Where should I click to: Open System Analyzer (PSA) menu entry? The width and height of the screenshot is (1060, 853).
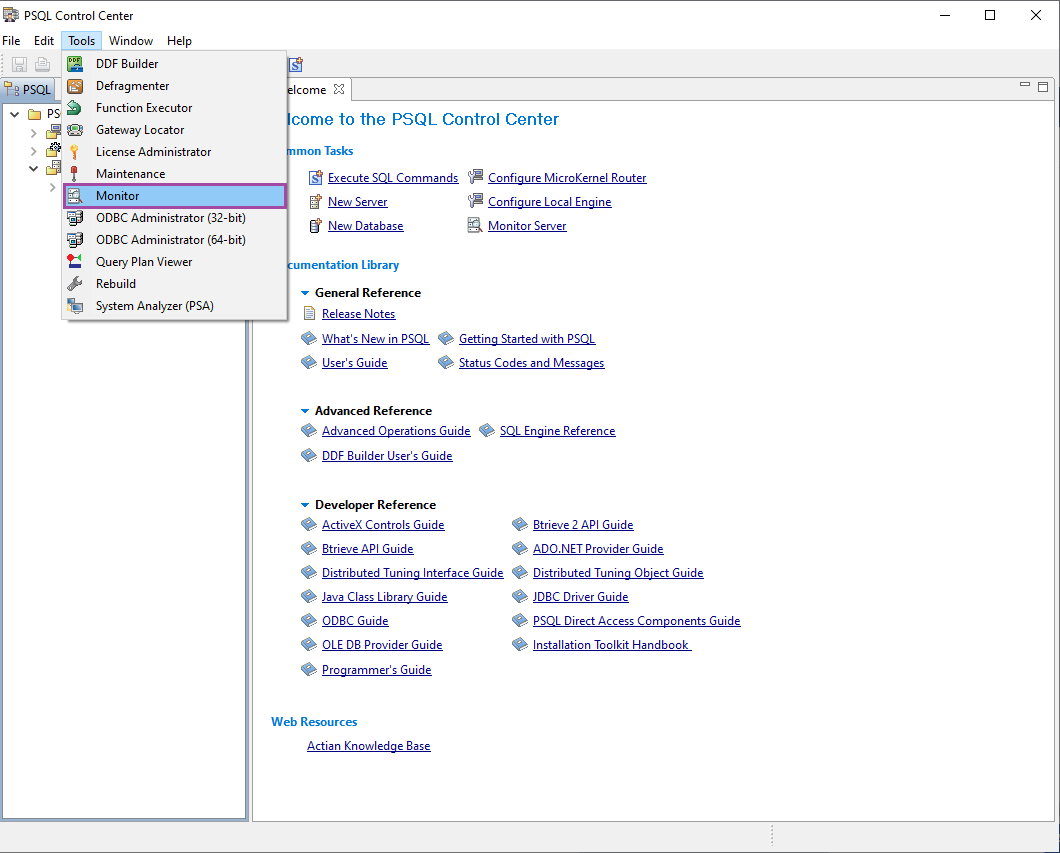click(175, 306)
